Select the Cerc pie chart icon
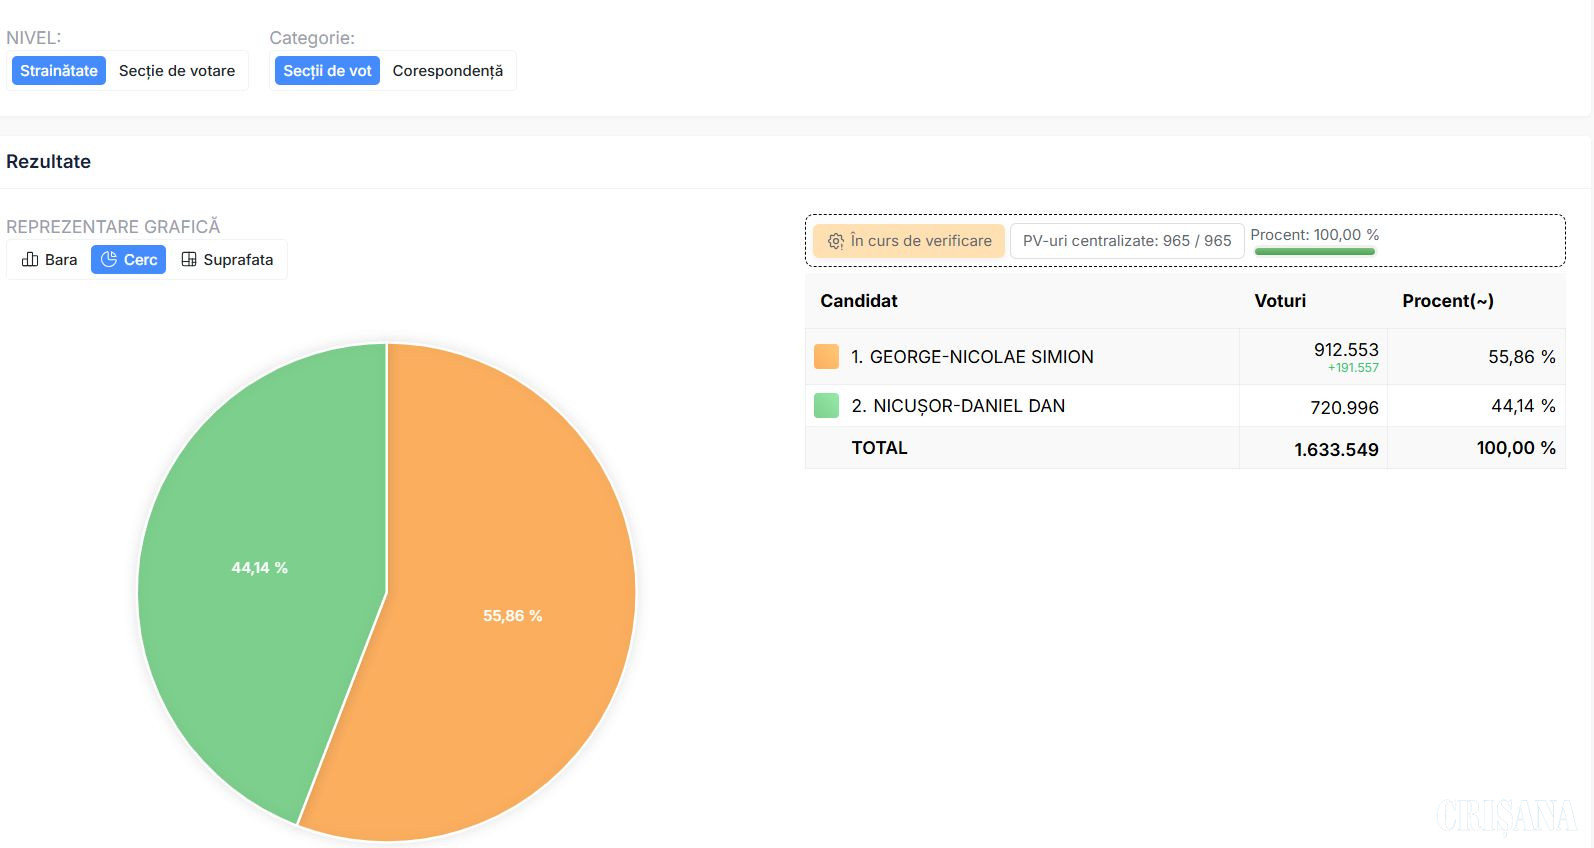 [109, 260]
